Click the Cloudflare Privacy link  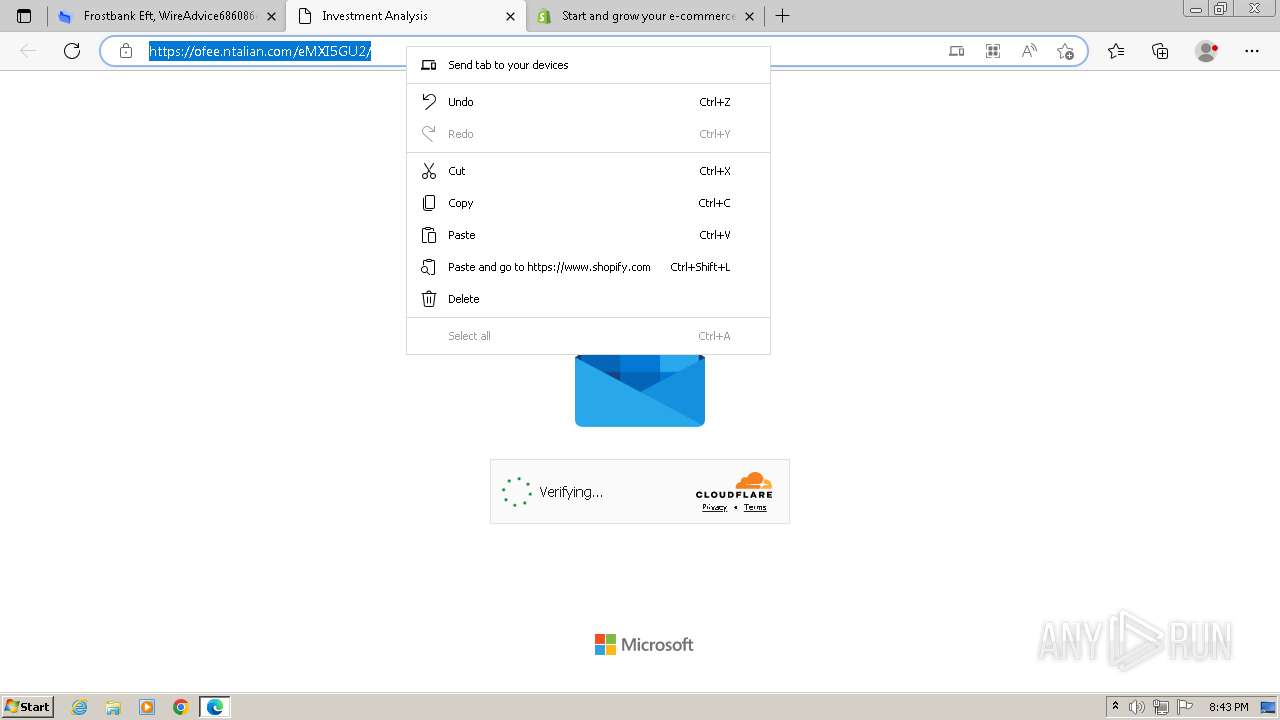[714, 507]
